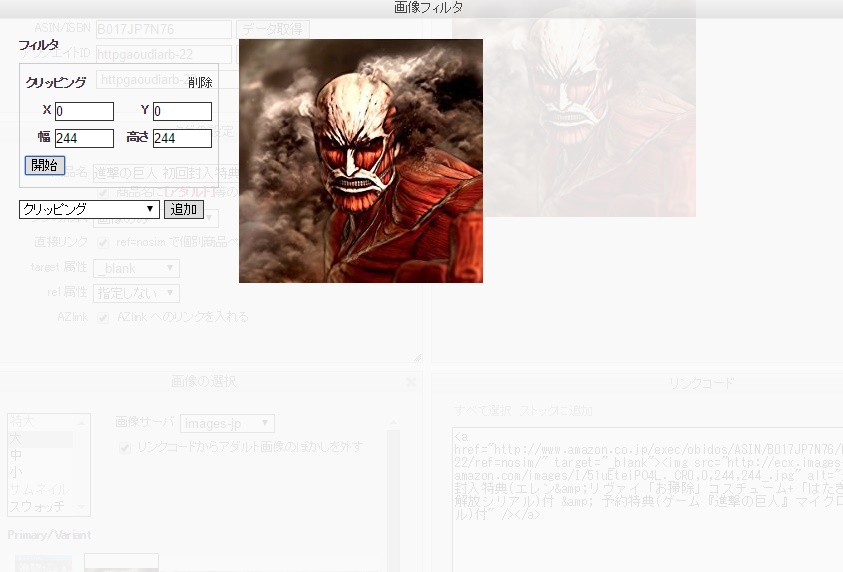Open the 画像サーバ images-jp dropdown
The height and width of the screenshot is (572, 843).
coord(227,424)
